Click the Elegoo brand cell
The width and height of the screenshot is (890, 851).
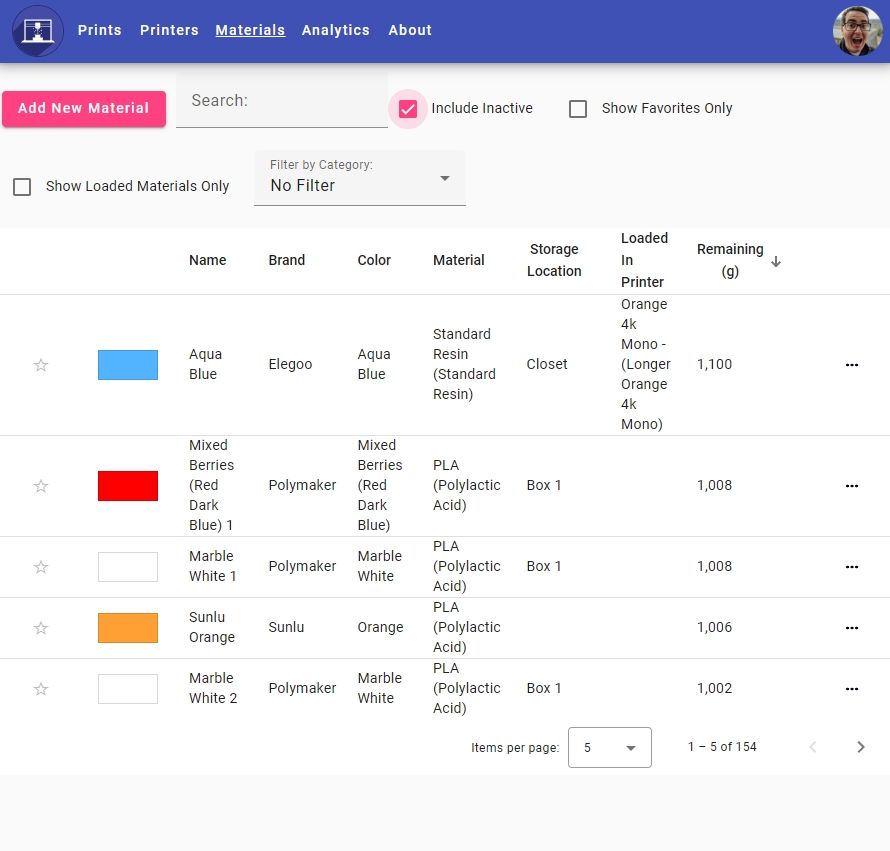[x=290, y=364]
